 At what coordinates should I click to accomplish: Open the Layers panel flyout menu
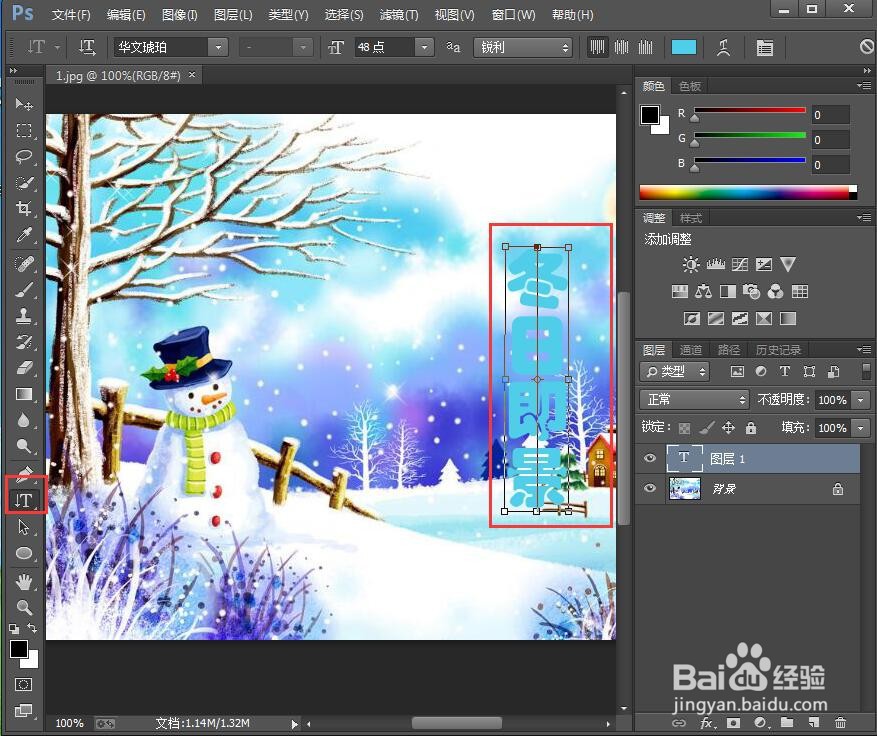[864, 350]
